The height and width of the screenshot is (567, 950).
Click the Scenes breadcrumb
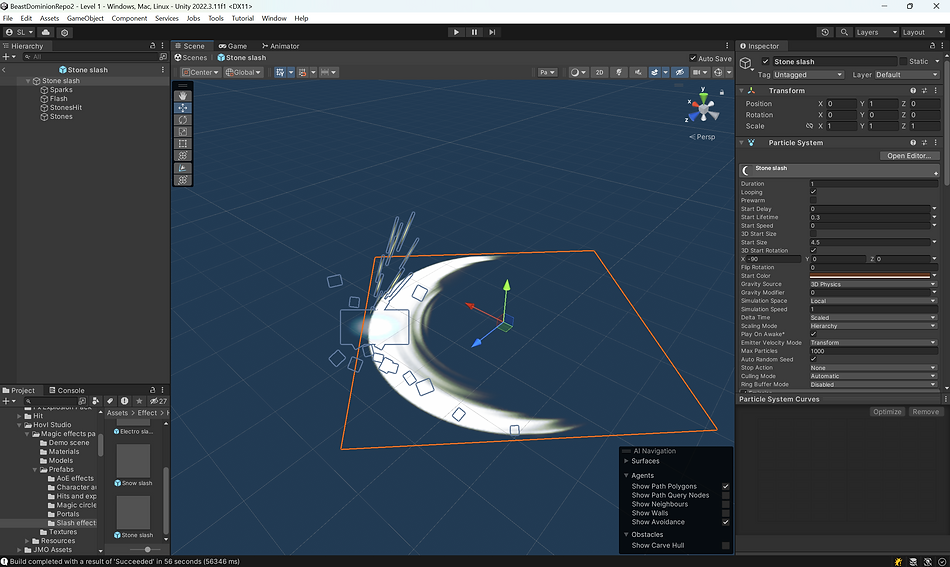[x=191, y=58]
